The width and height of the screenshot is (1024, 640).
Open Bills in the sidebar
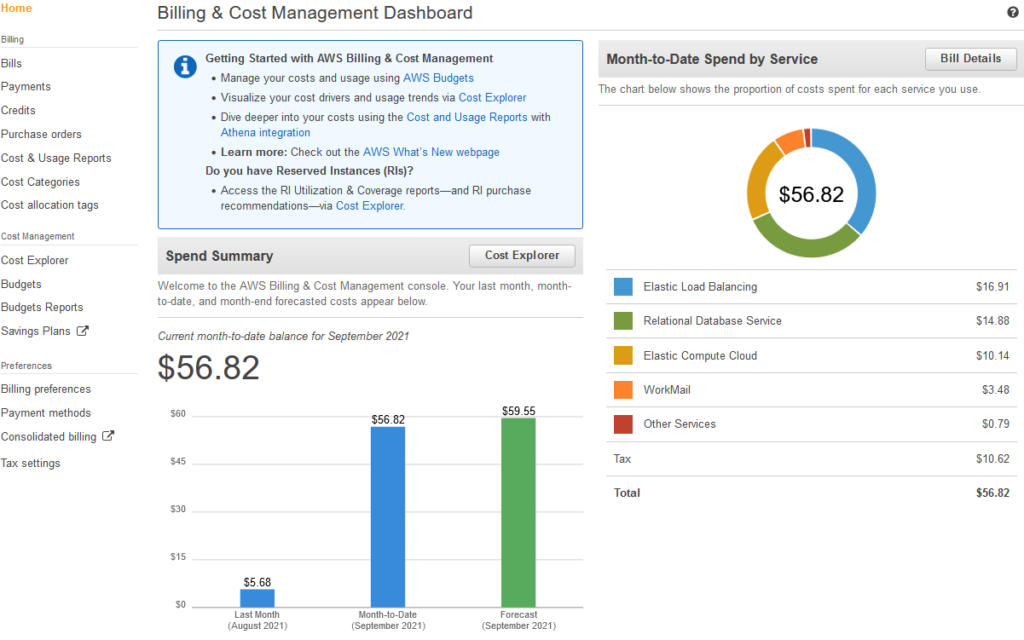pos(11,63)
